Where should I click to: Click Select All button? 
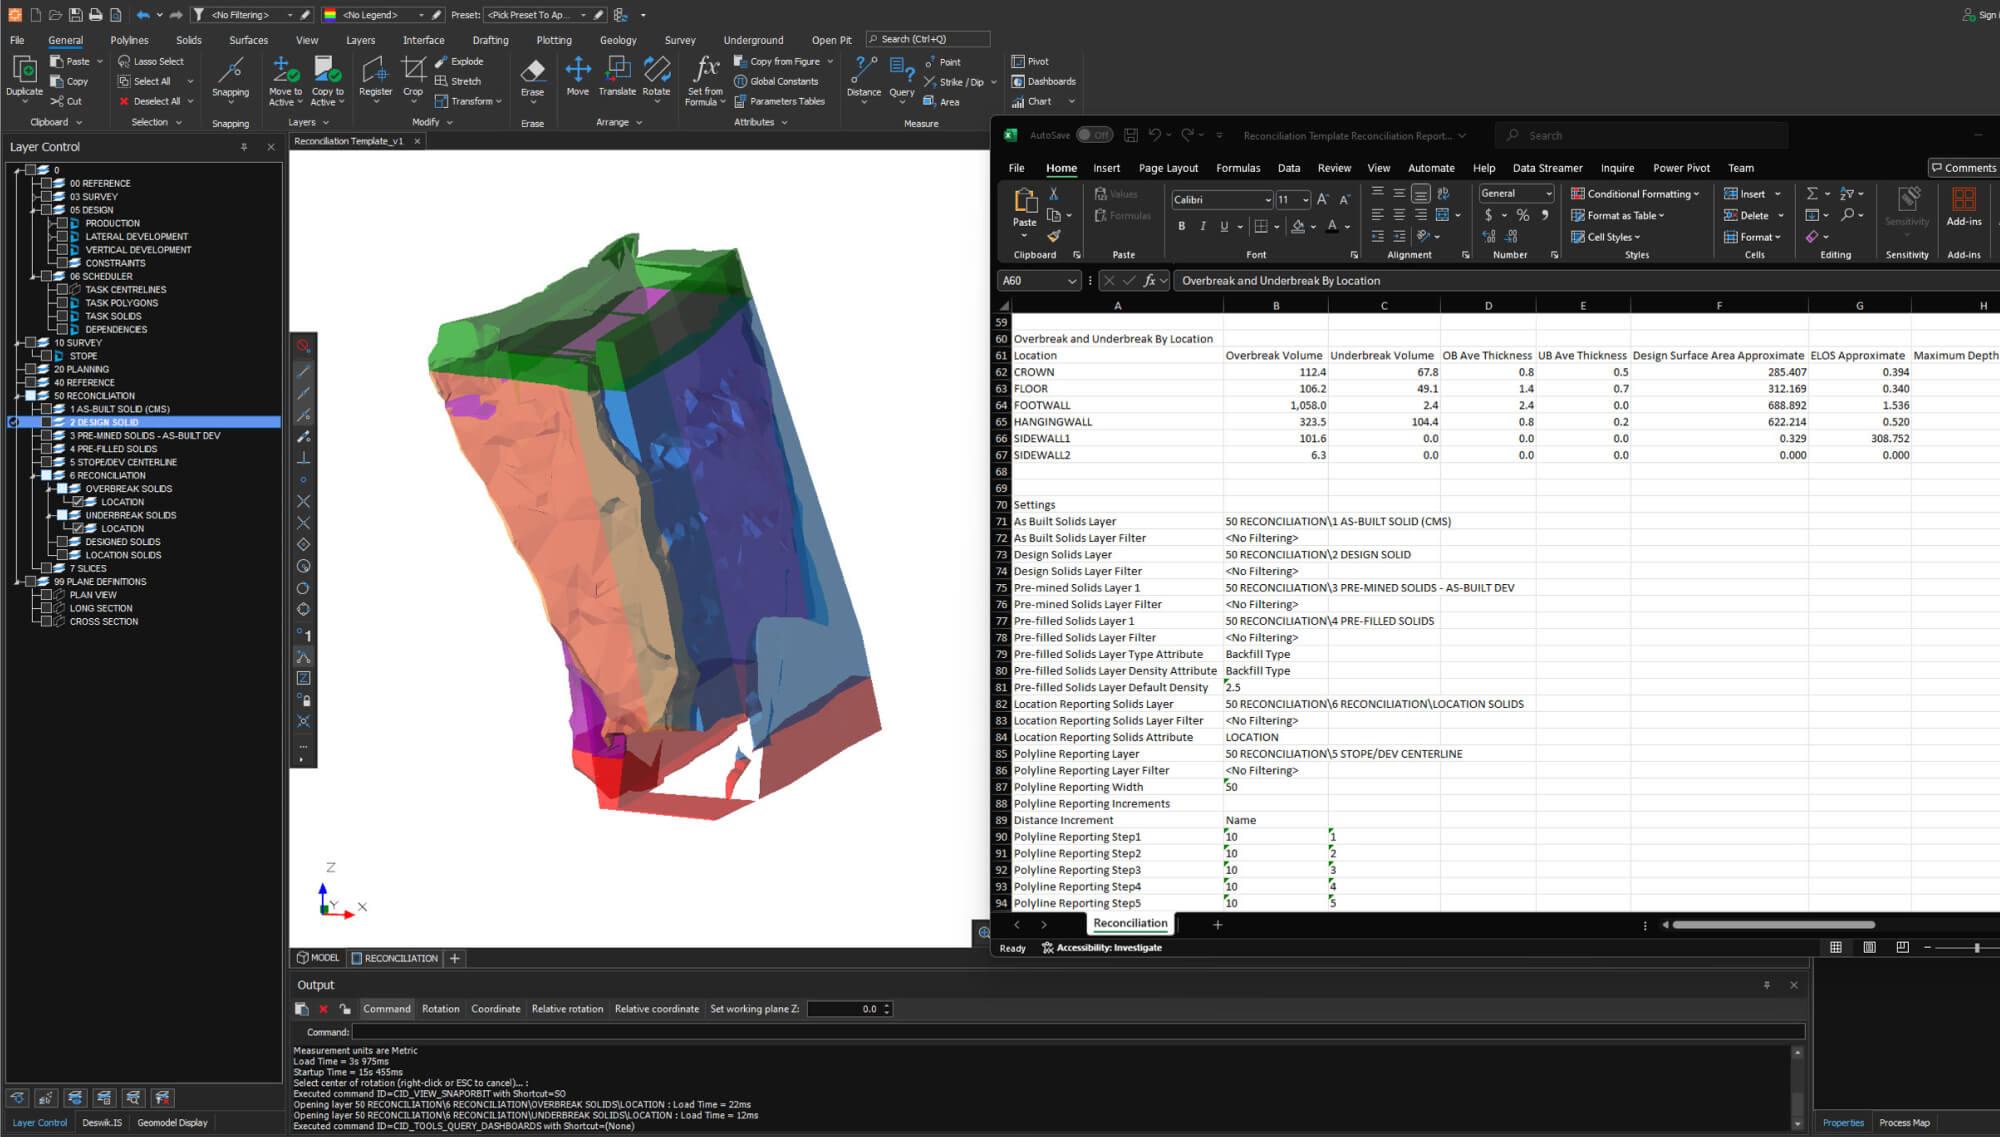click(x=145, y=81)
